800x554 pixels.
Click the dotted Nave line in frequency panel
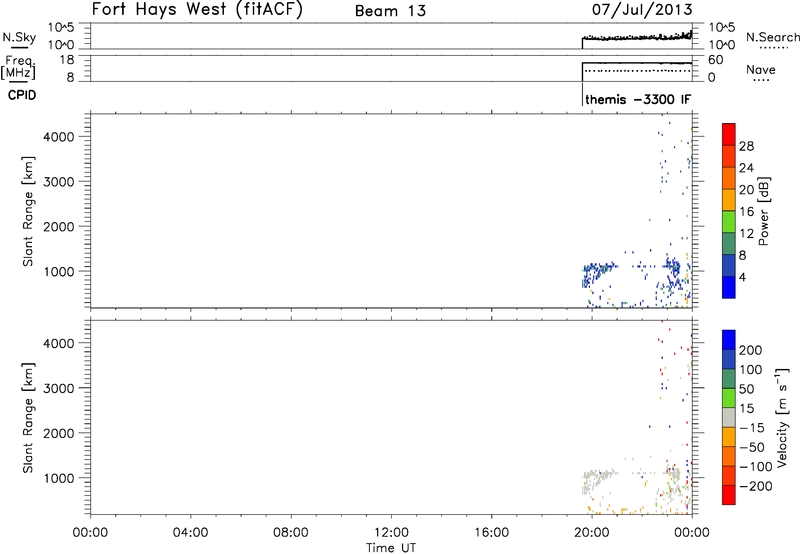pos(637,70)
